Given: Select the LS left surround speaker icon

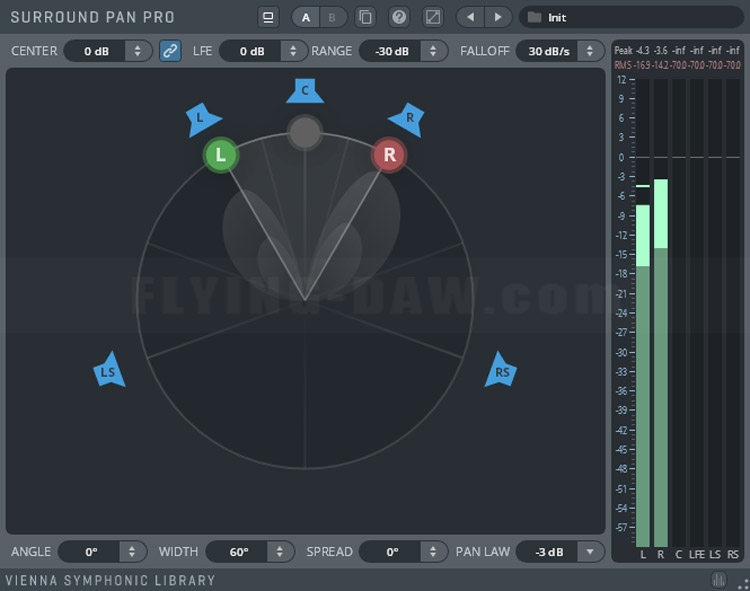Looking at the screenshot, I should (109, 370).
